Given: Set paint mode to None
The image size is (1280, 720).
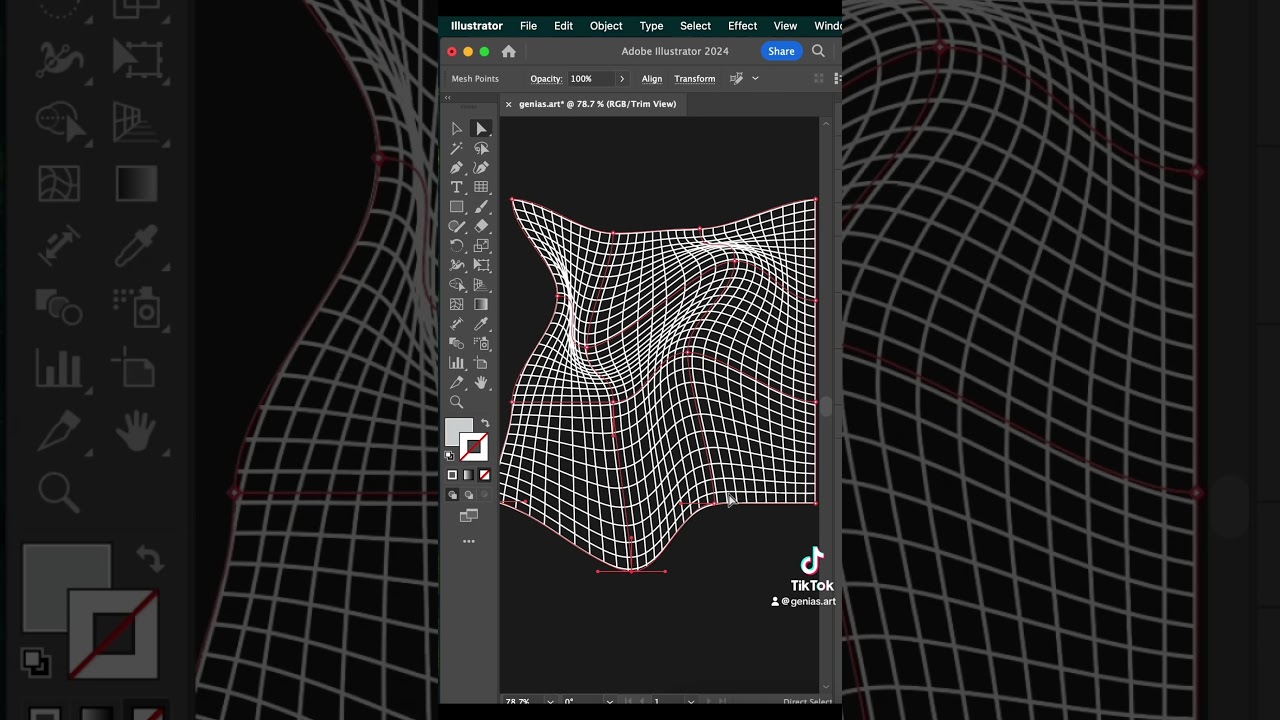Looking at the screenshot, I should 484,475.
